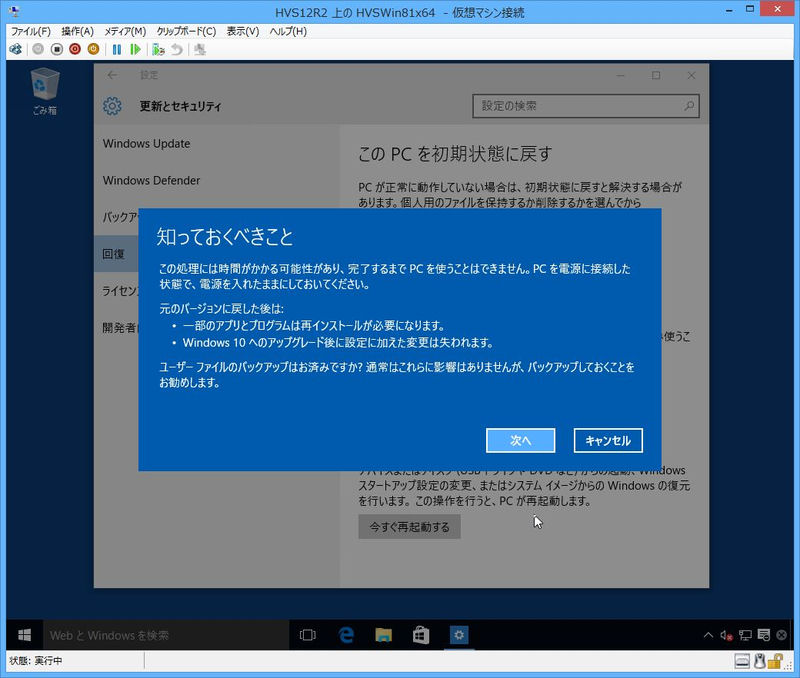Send Ctrl+Alt+Del using the first toolbar icon
The width and height of the screenshot is (800, 678).
[16, 49]
